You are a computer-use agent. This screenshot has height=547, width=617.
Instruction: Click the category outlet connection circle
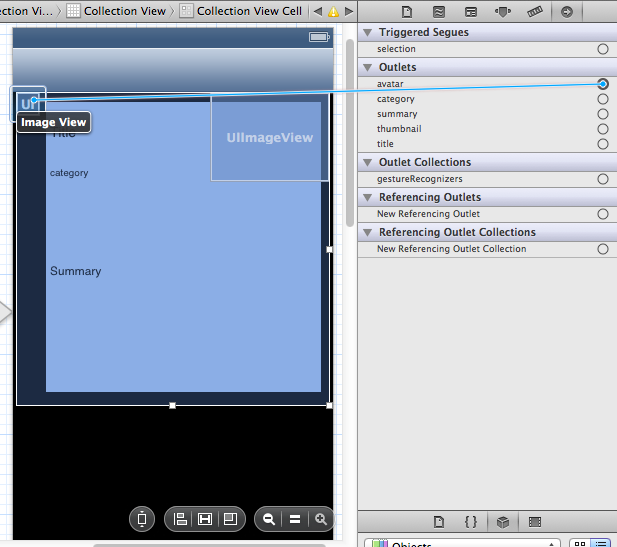[x=602, y=99]
